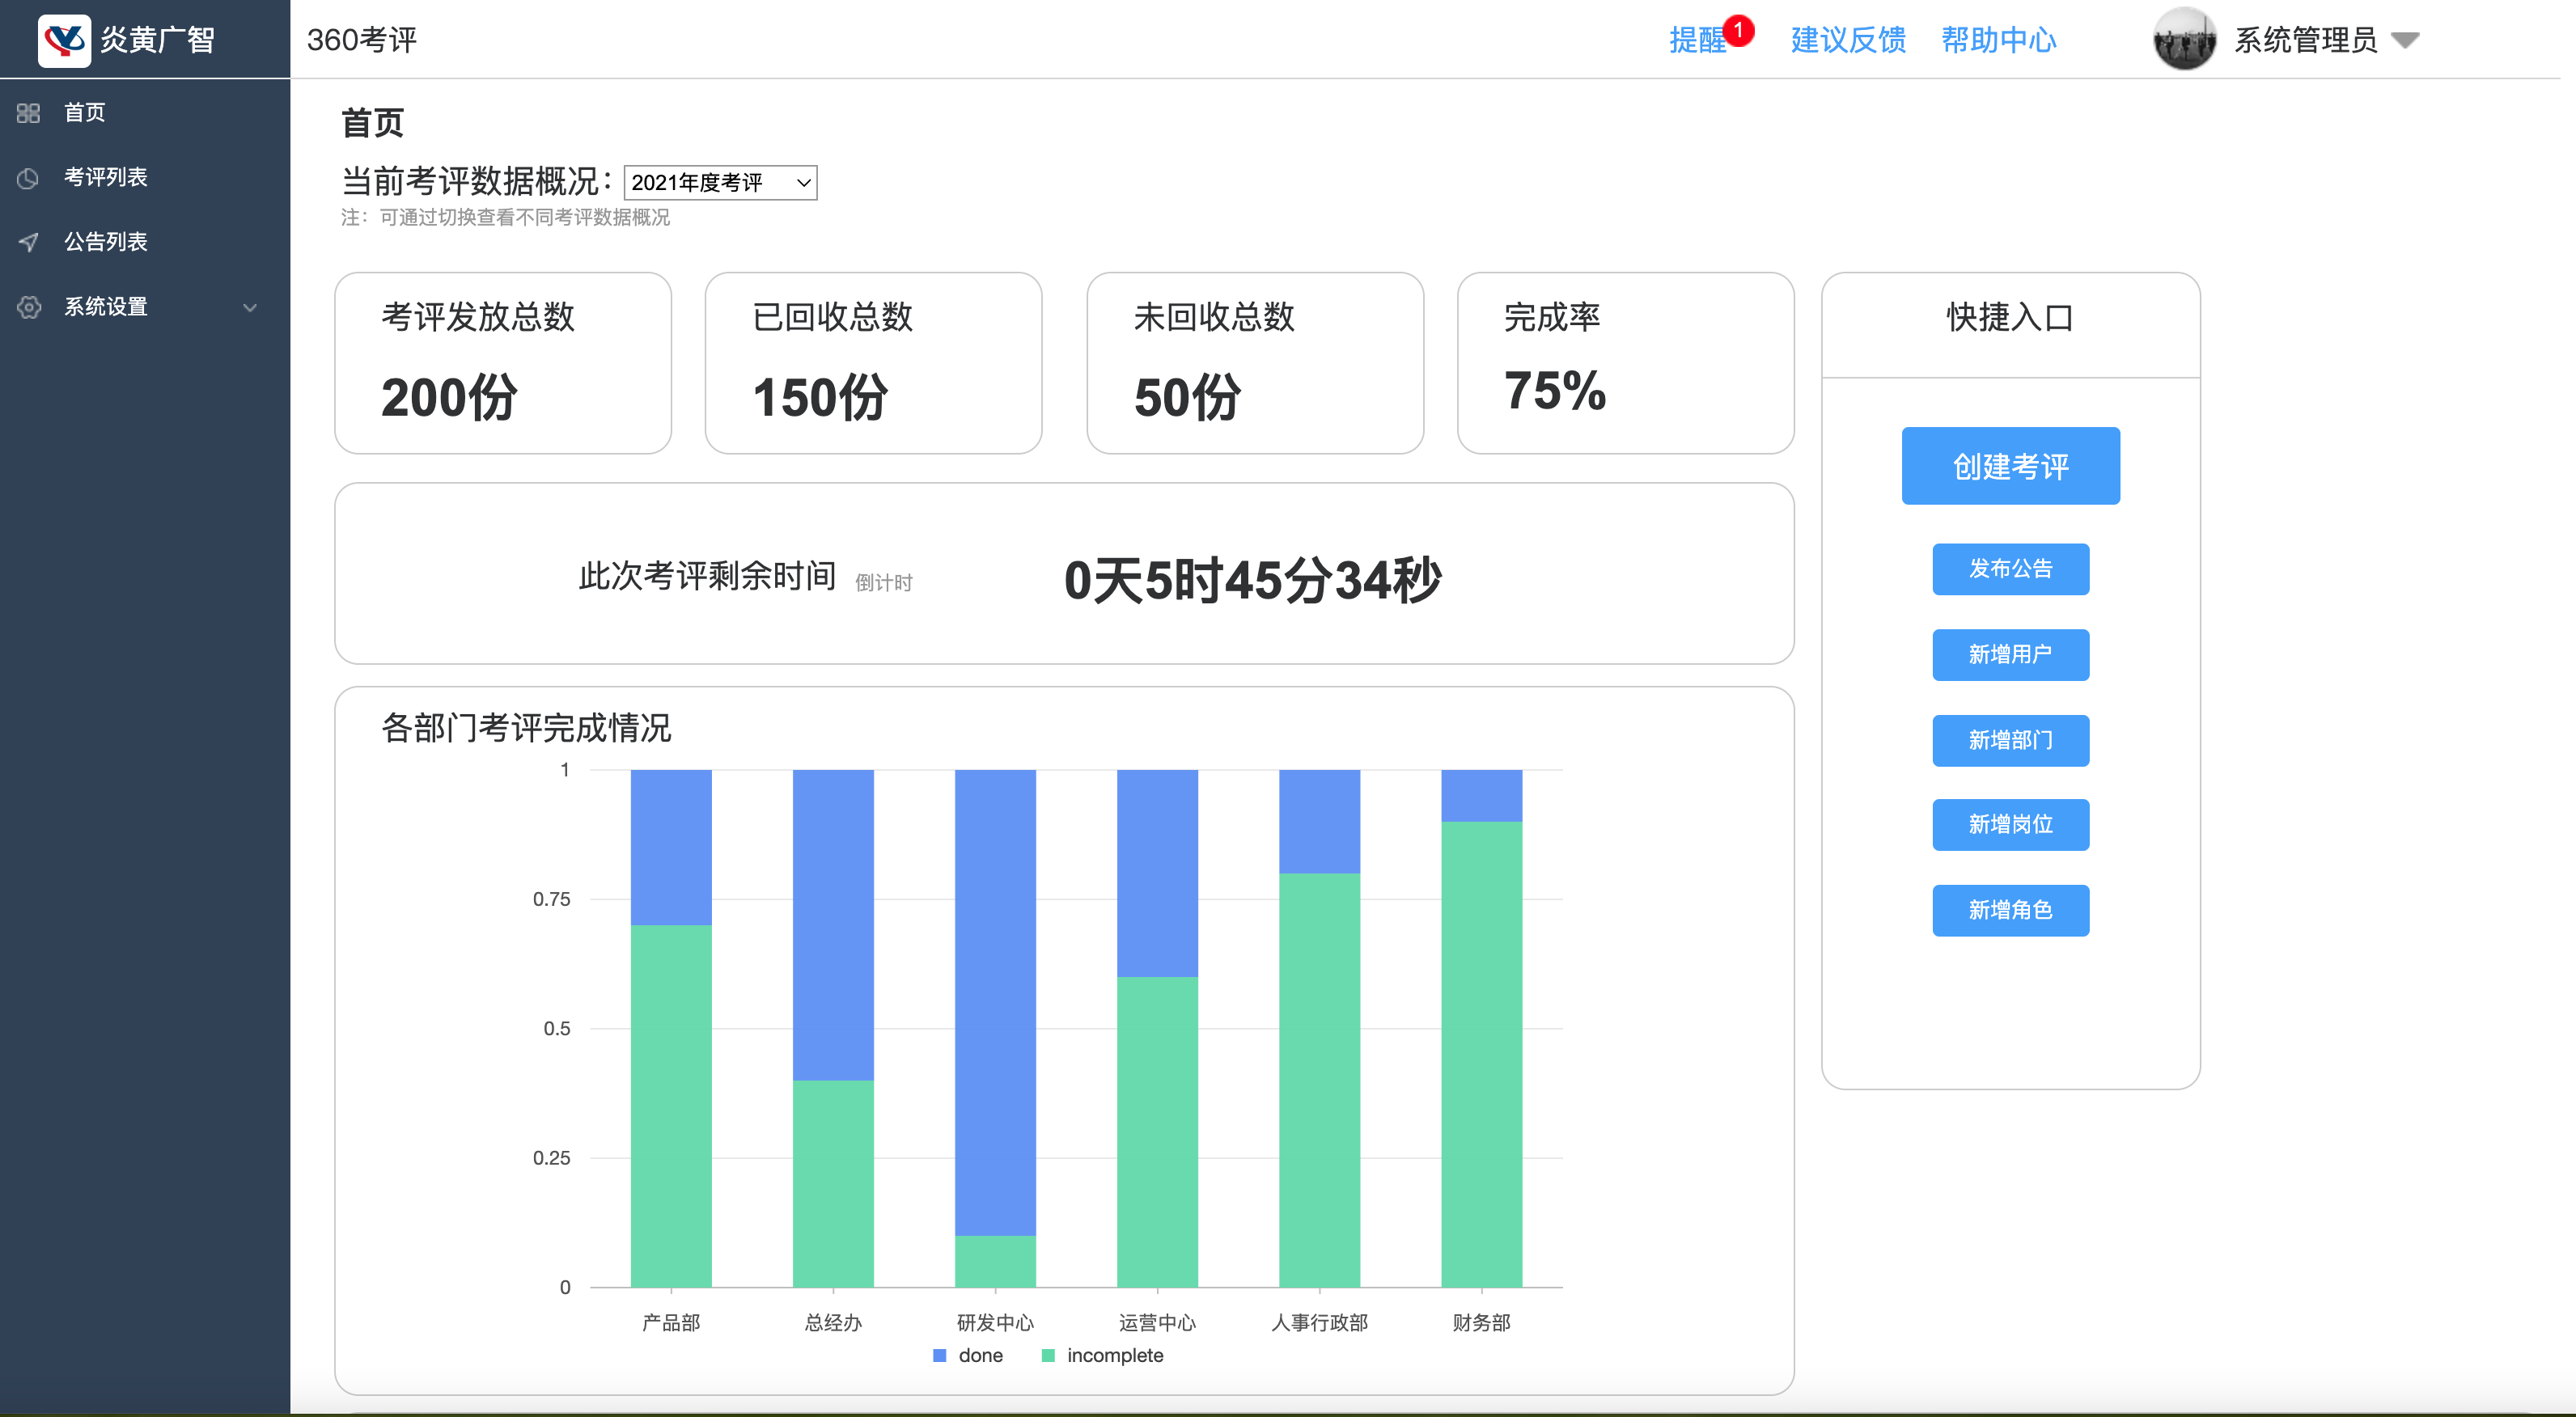
Task: Click the 360考评 header title
Action: coord(362,40)
